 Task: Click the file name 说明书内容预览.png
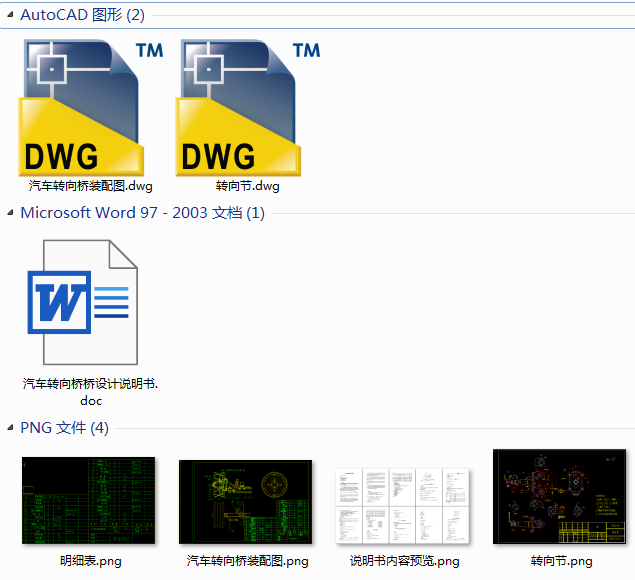[405, 561]
